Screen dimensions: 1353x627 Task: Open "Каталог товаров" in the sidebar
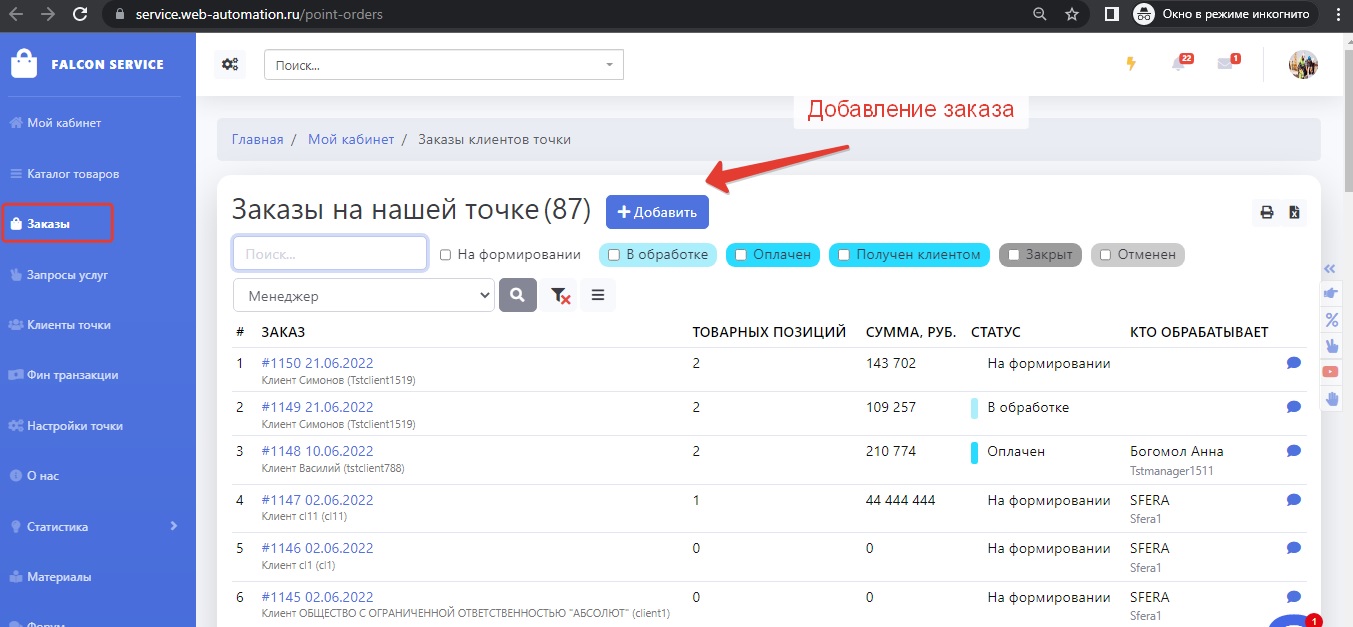click(73, 174)
